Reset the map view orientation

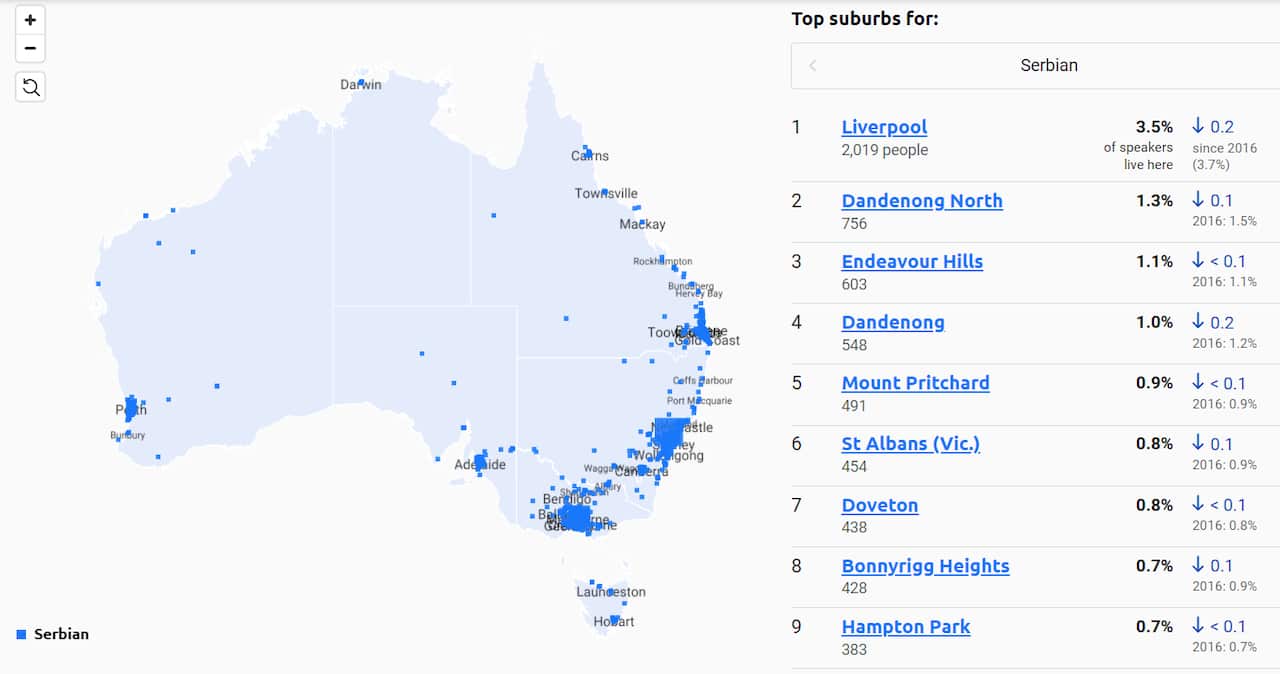pyautogui.click(x=30, y=87)
